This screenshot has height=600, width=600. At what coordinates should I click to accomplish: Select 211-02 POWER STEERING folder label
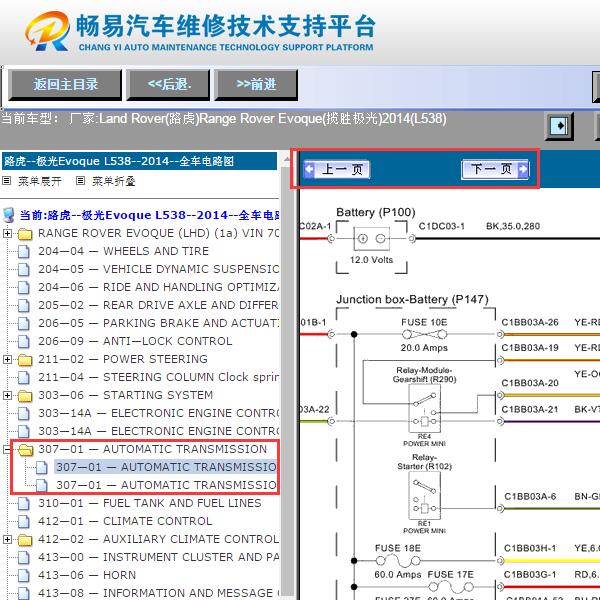tap(123, 359)
